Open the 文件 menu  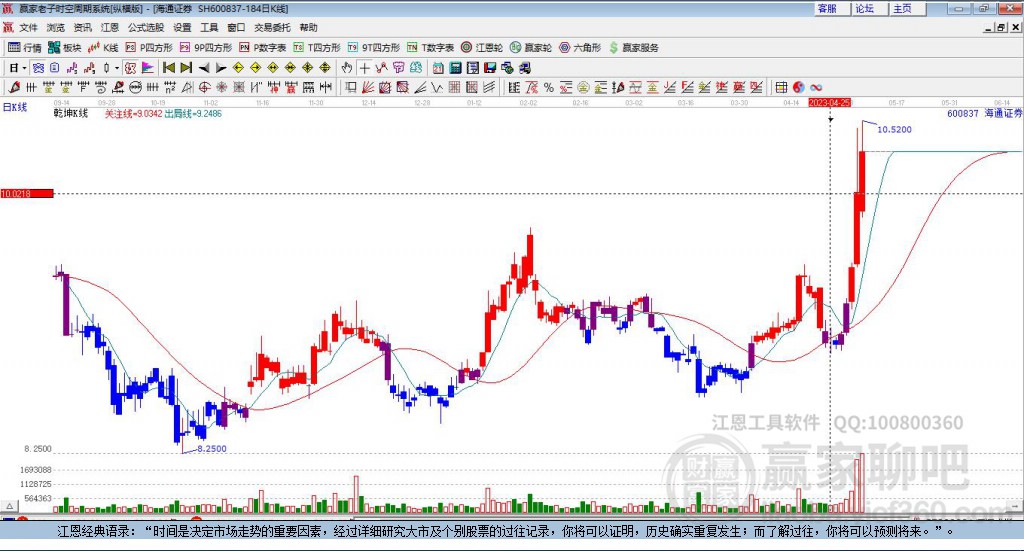coord(29,27)
